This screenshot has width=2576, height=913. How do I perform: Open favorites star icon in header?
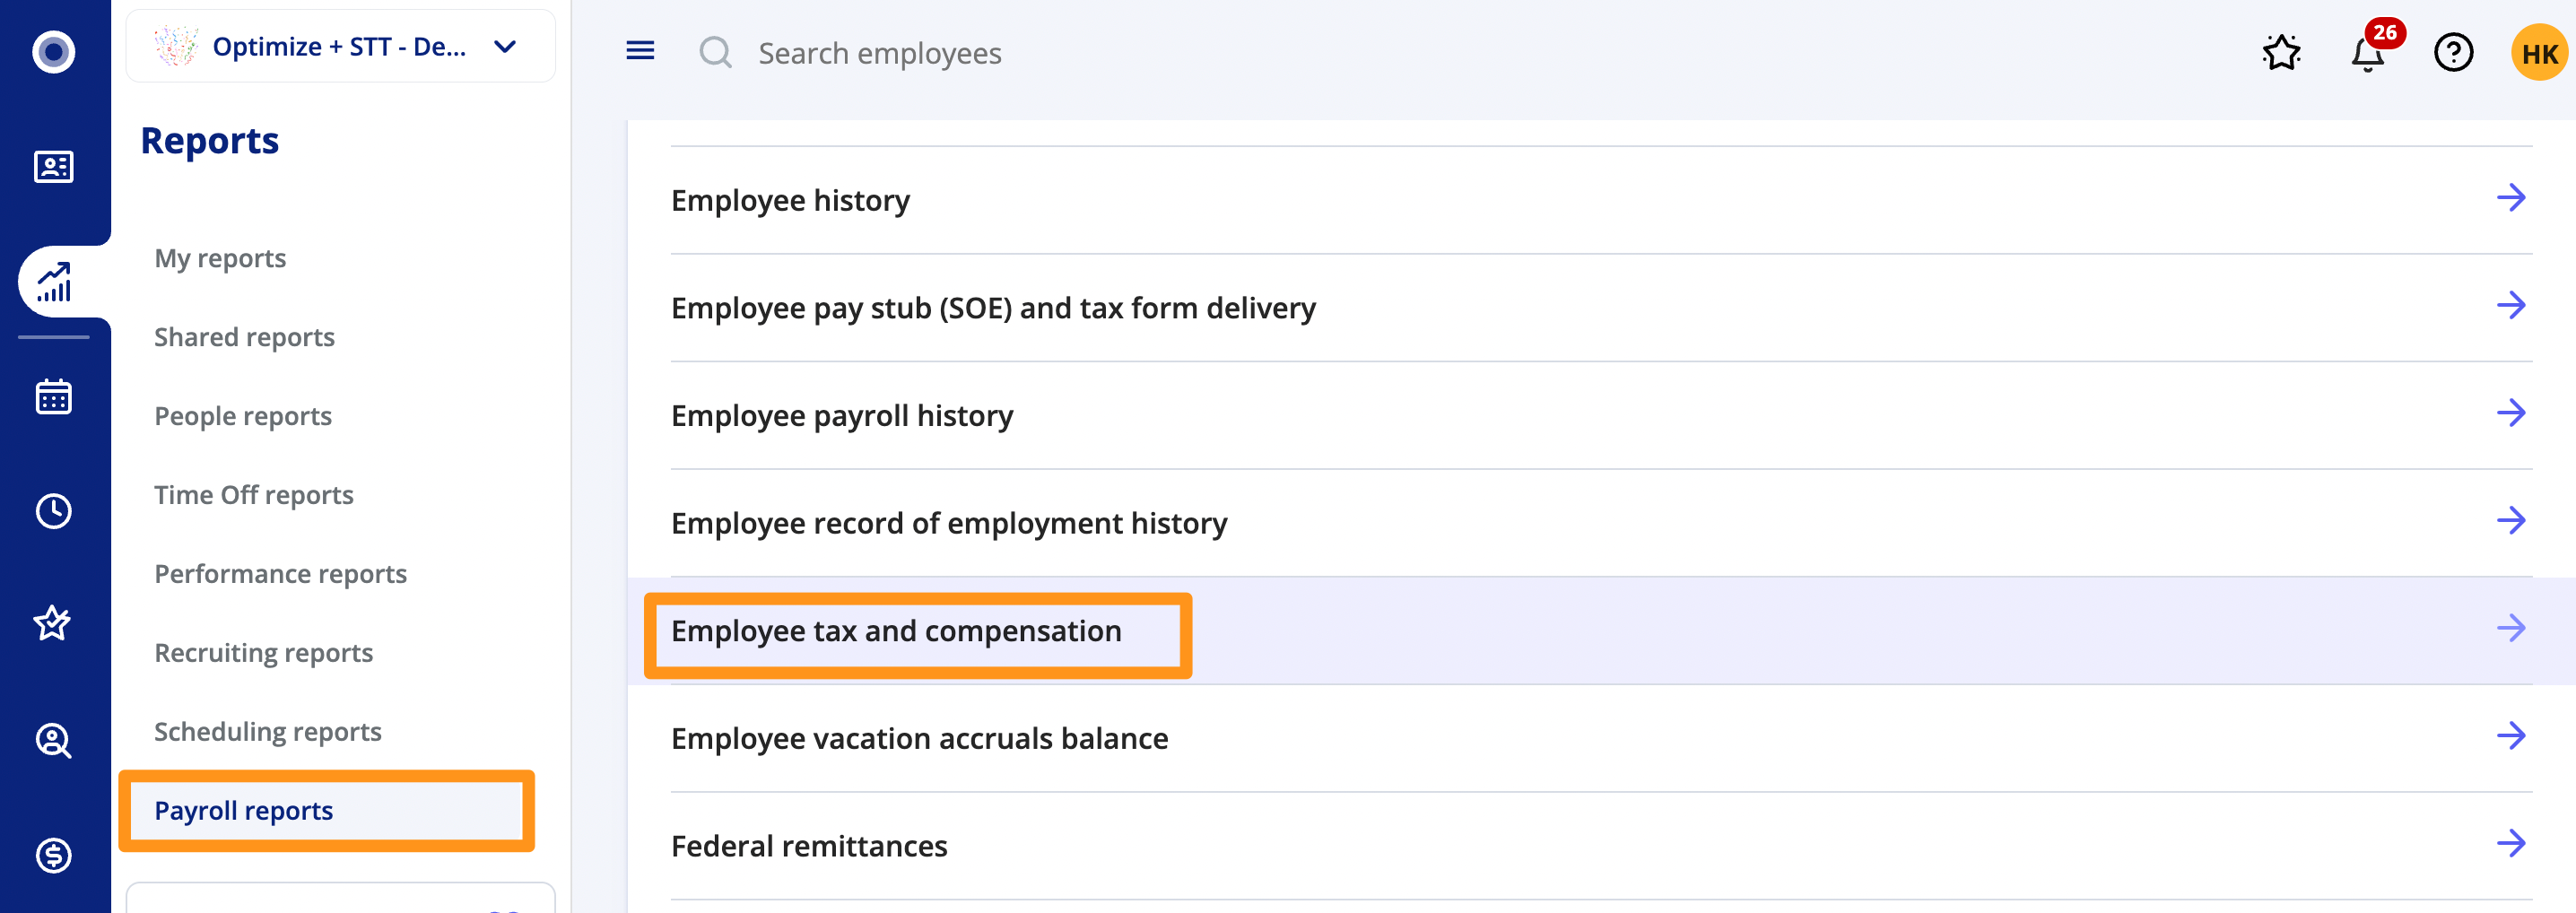2282,52
